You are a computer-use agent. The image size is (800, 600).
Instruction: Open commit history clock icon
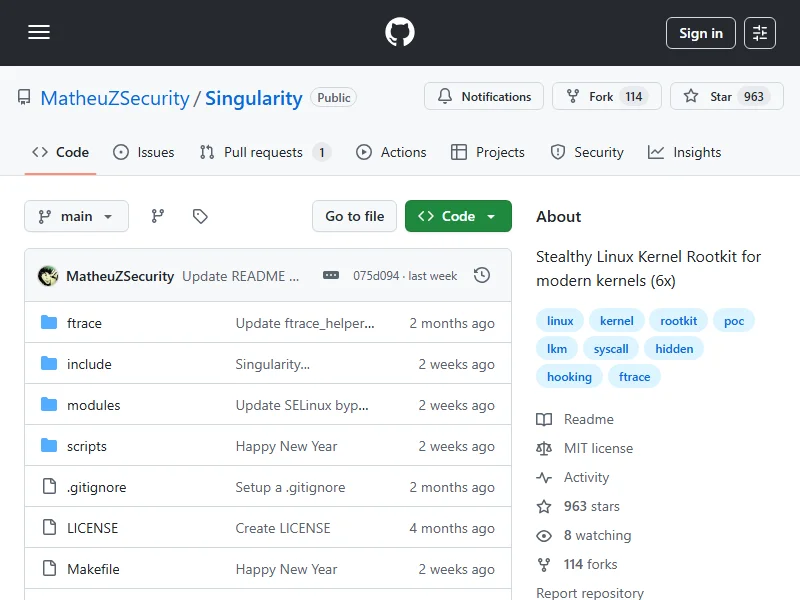(482, 275)
